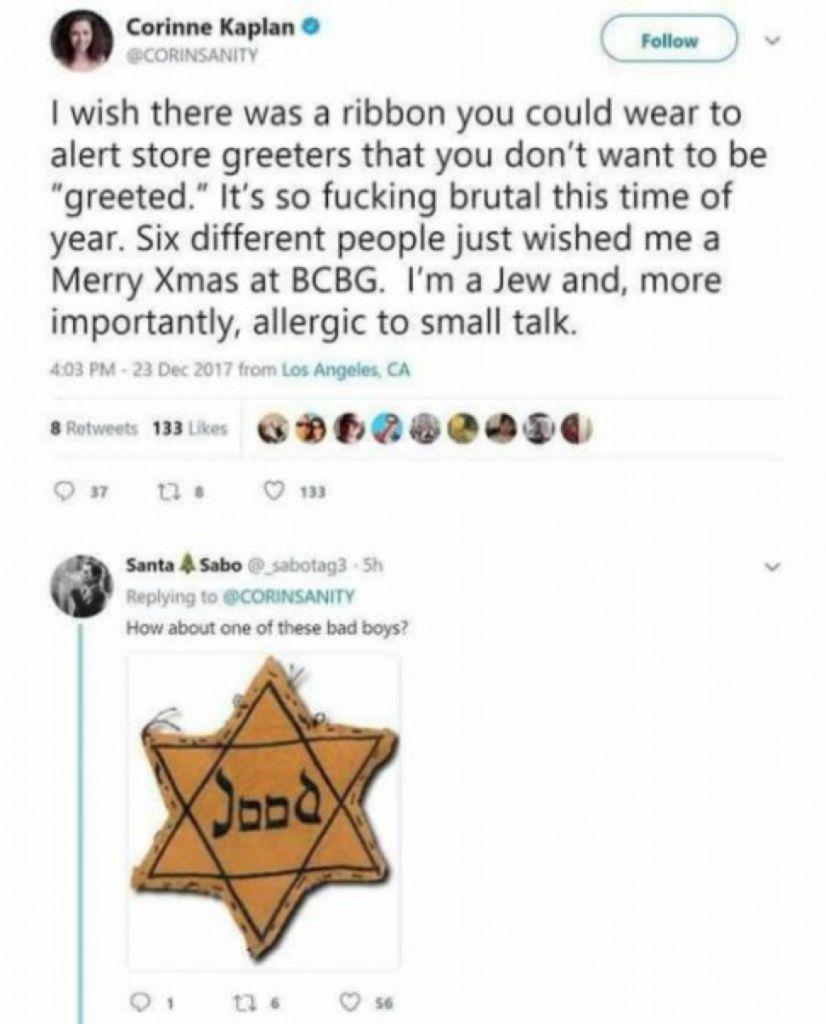
Task: Expand the chevron menu on Santa Sabo's reply
Action: coord(773,567)
